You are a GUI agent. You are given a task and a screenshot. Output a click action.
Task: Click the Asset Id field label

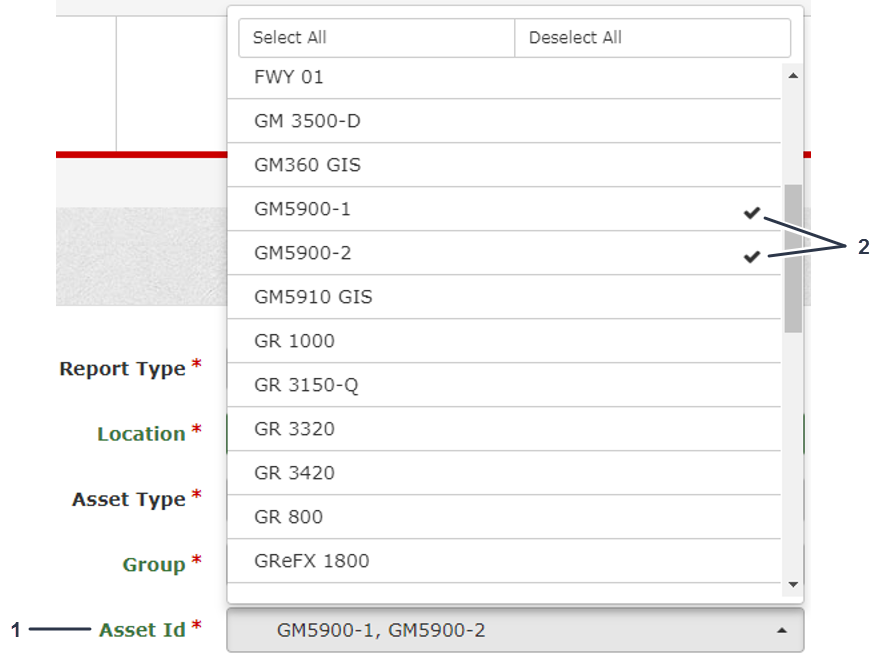[x=142, y=630]
